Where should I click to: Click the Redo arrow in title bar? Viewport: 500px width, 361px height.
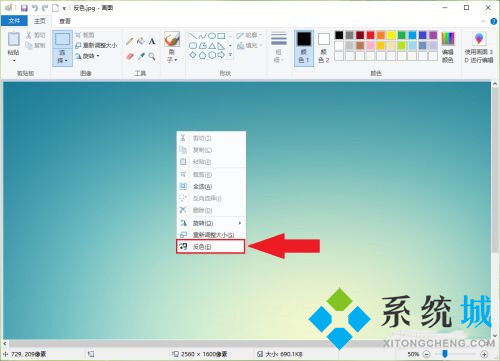click(45, 8)
